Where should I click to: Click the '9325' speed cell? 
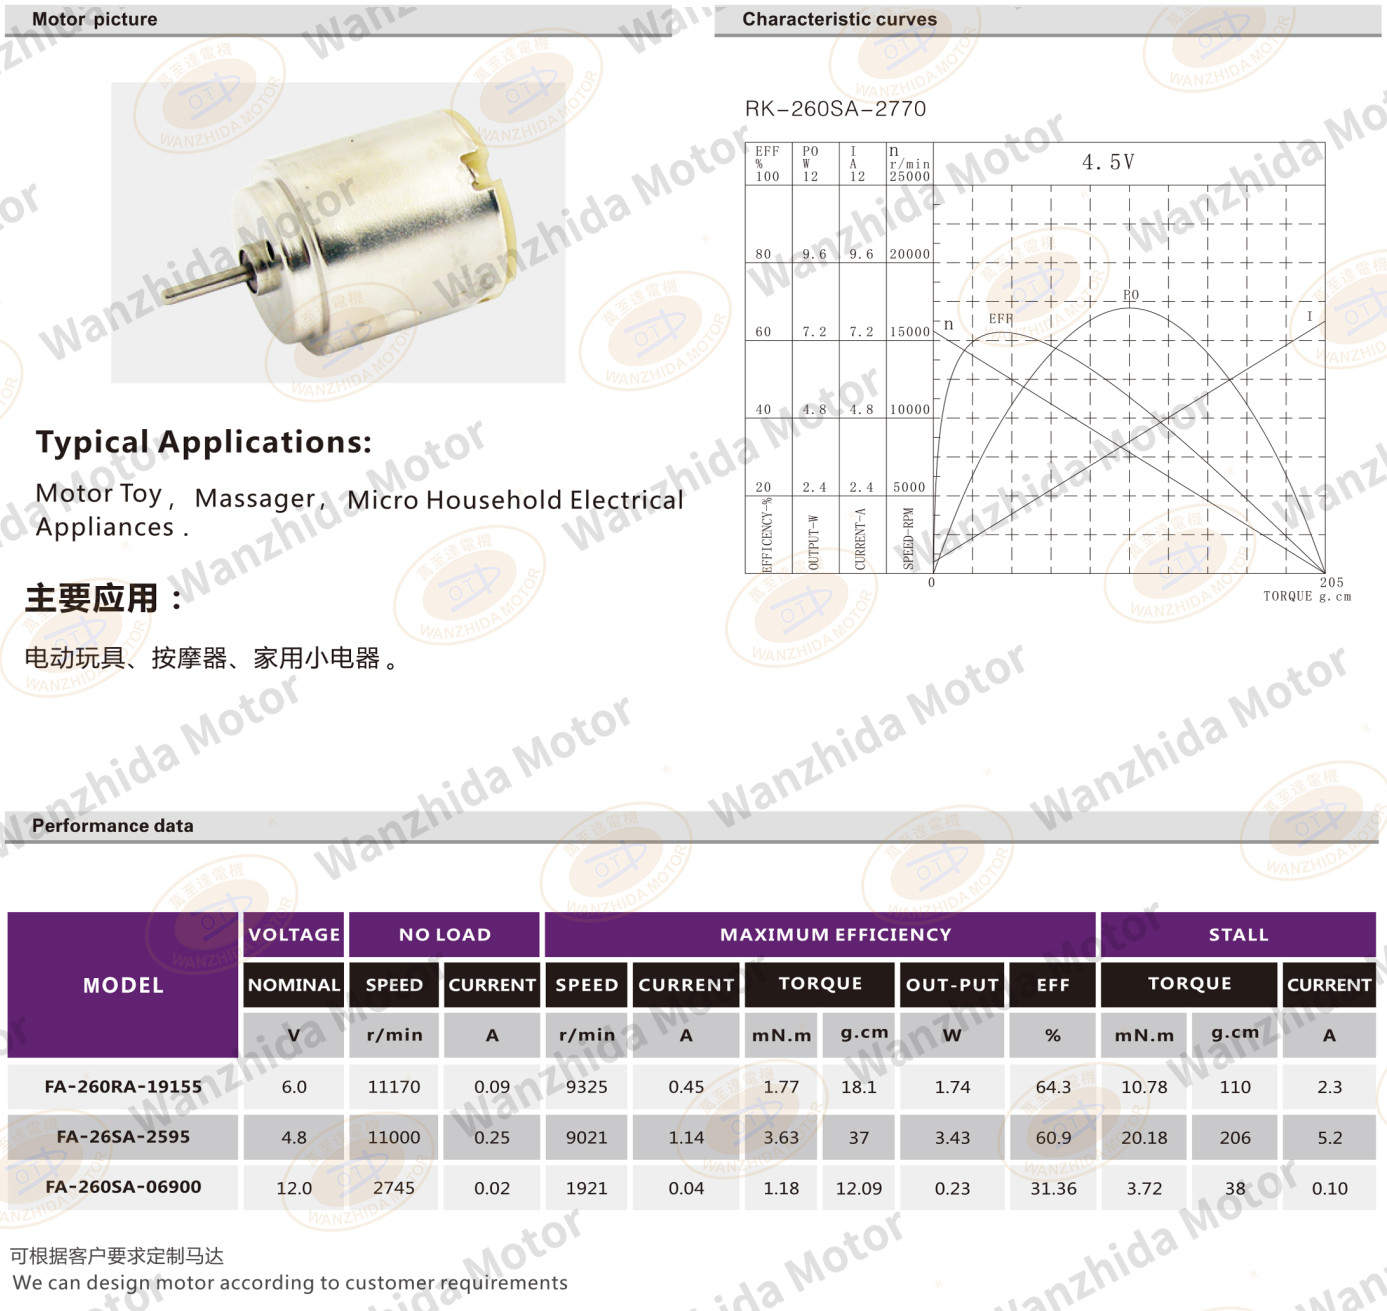[x=587, y=1087]
